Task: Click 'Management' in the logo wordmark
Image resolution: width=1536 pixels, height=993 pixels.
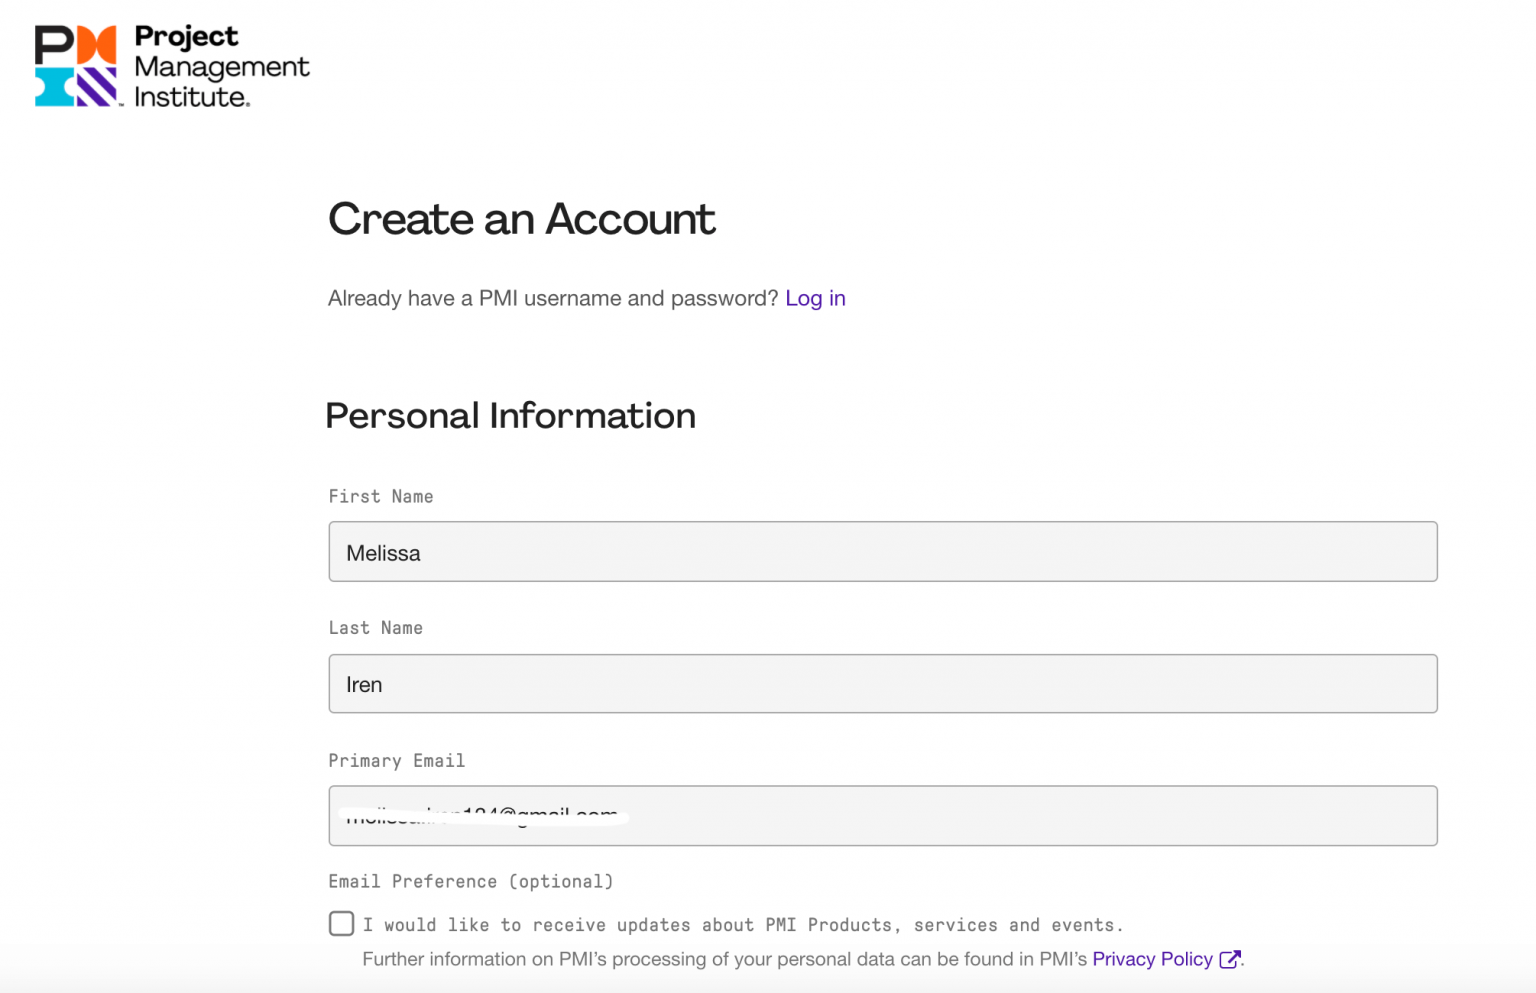Action: [222, 67]
